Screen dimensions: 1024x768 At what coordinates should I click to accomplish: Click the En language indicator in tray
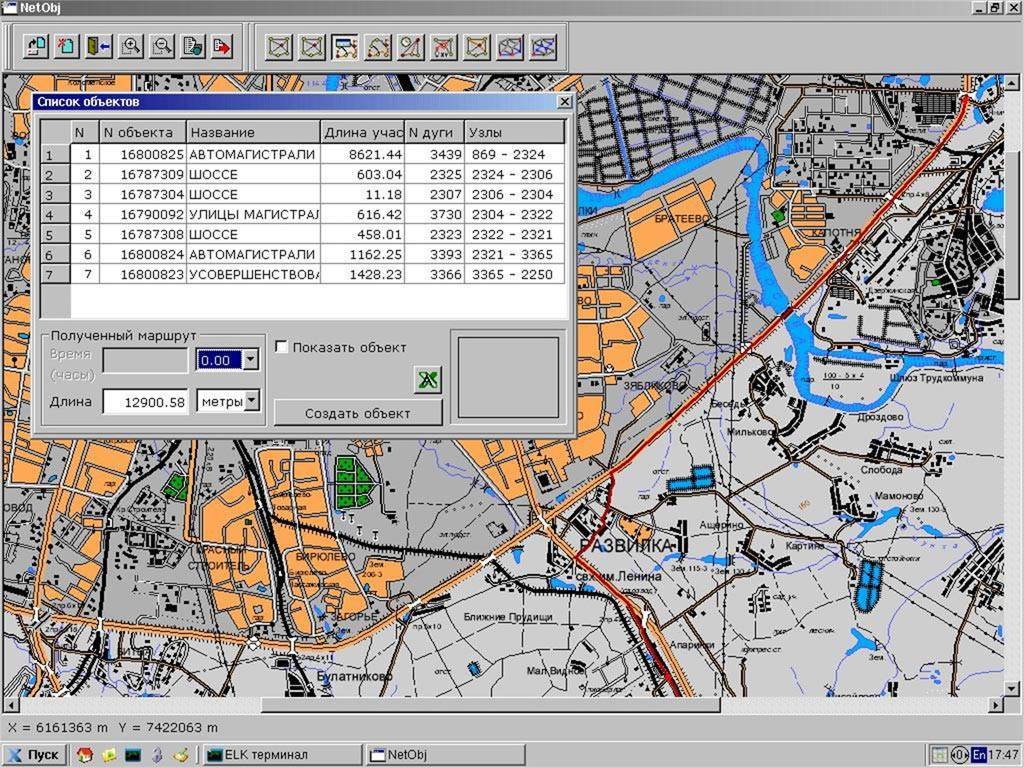[x=978, y=754]
